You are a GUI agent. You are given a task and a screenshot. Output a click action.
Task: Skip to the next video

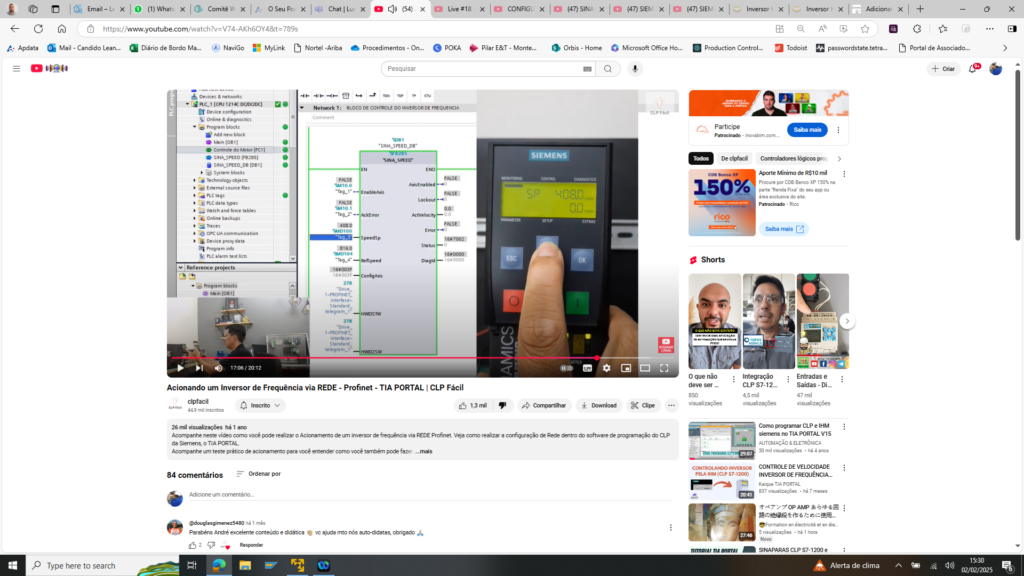(x=199, y=368)
